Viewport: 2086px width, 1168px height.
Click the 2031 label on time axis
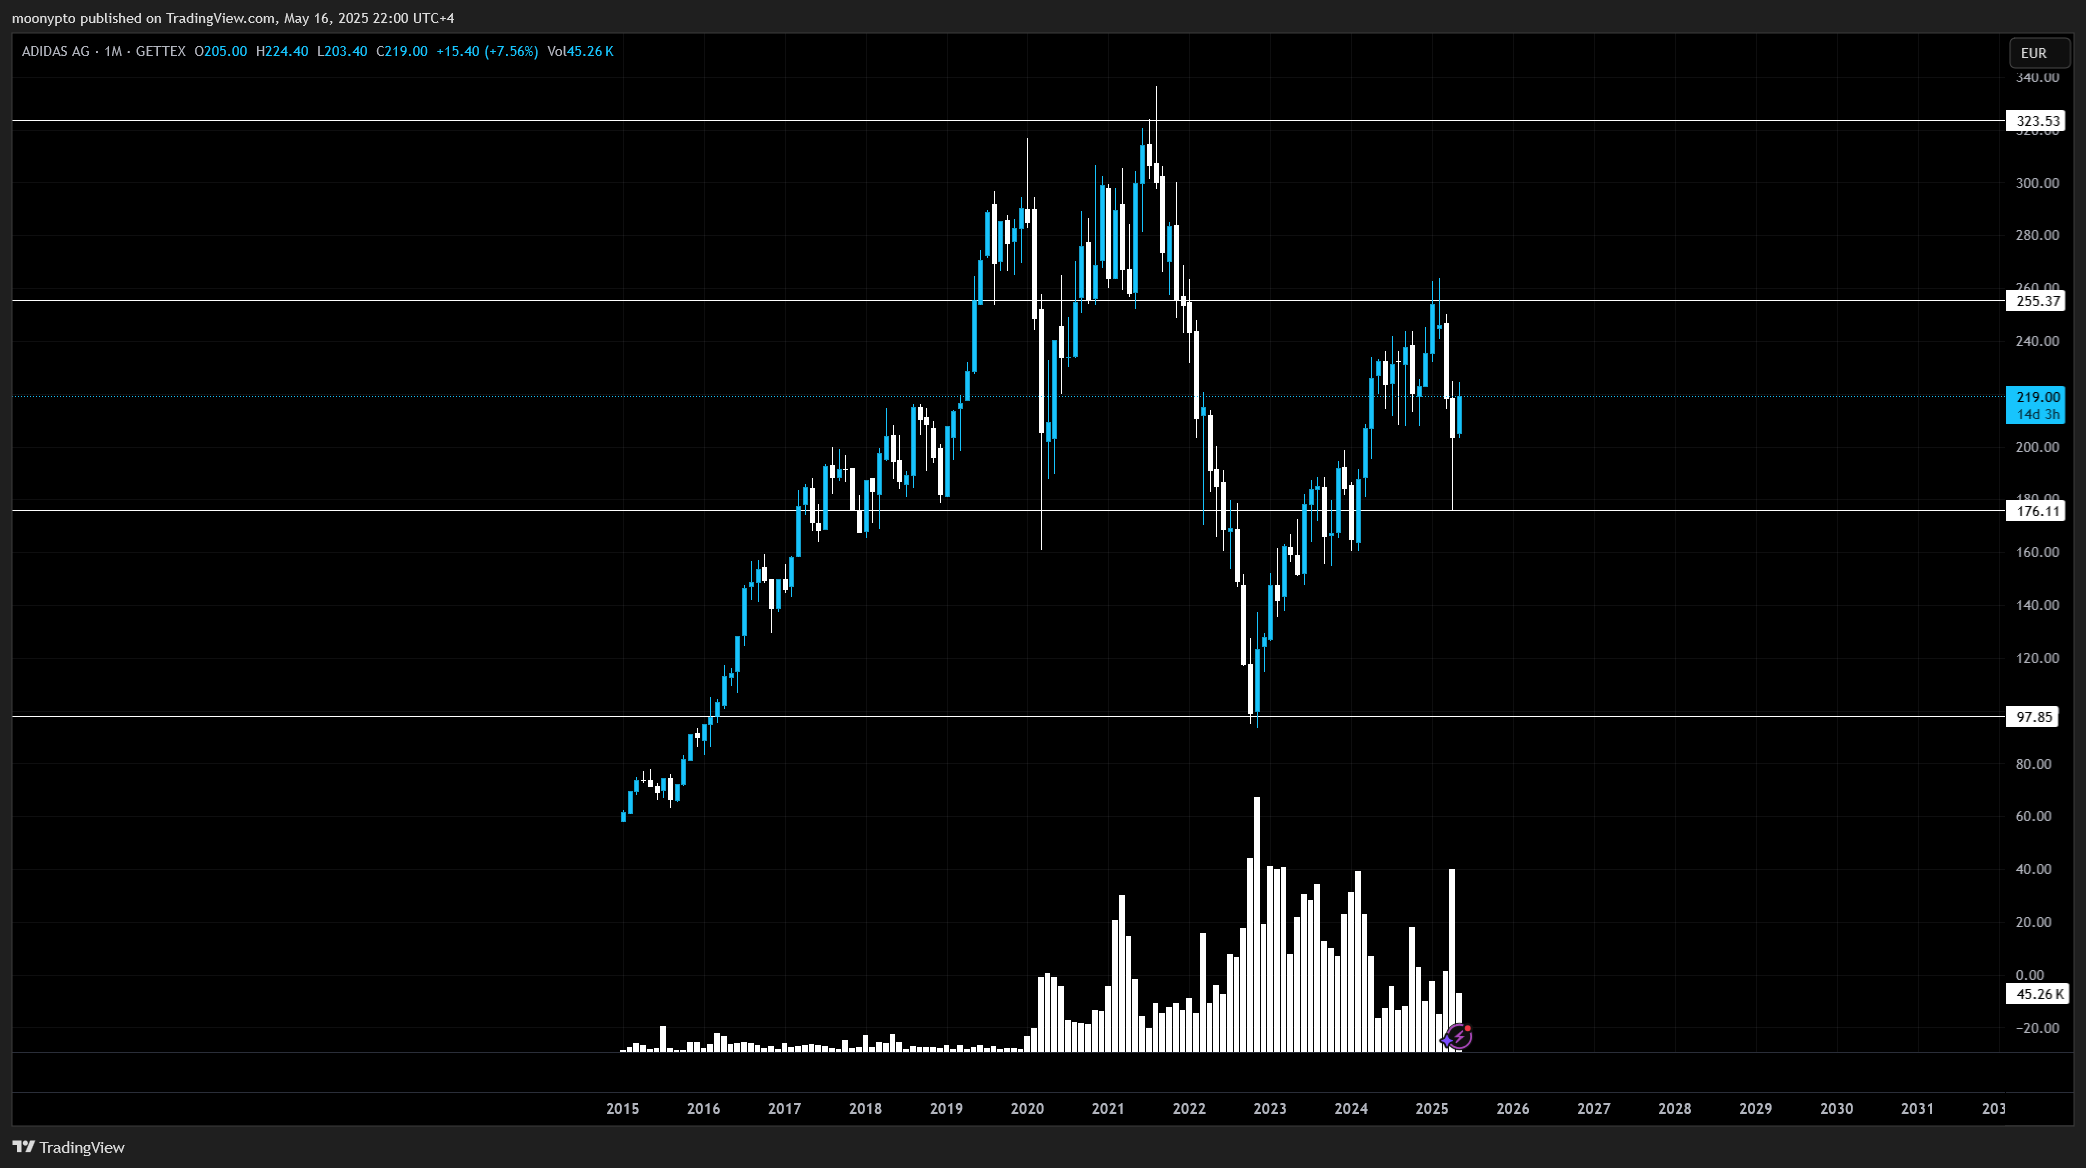(1917, 1108)
